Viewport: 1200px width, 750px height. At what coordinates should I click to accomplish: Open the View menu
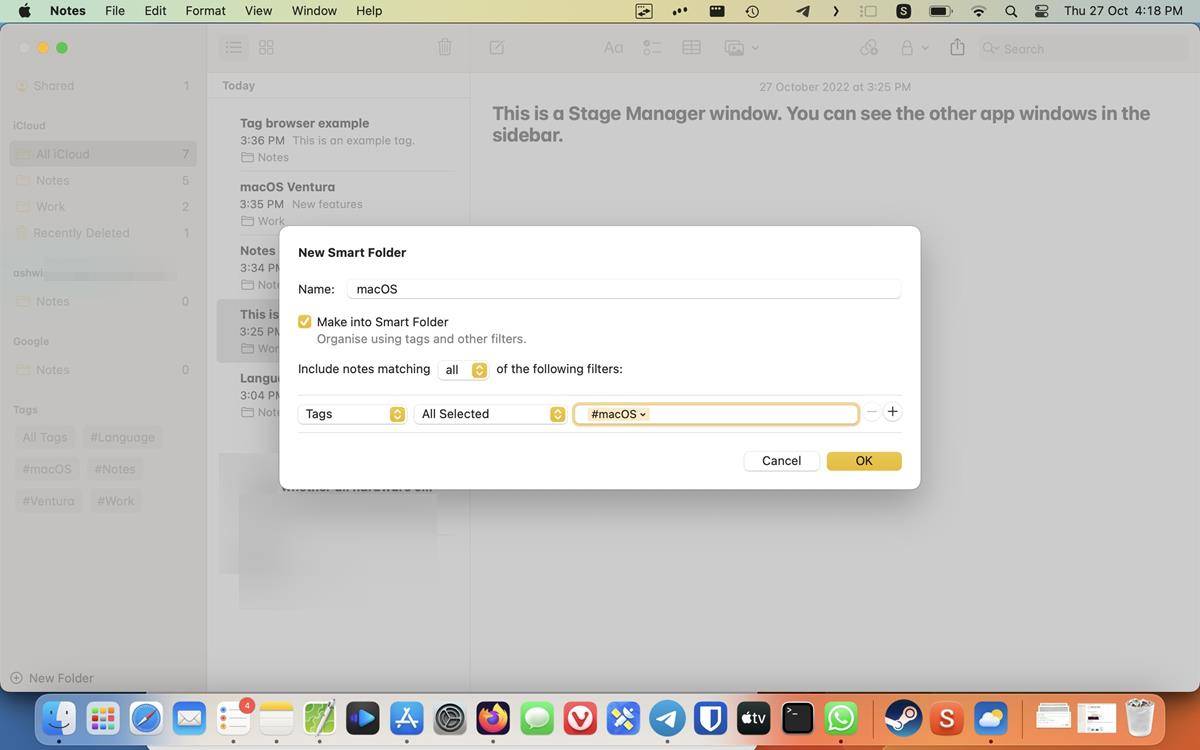pyautogui.click(x=257, y=11)
